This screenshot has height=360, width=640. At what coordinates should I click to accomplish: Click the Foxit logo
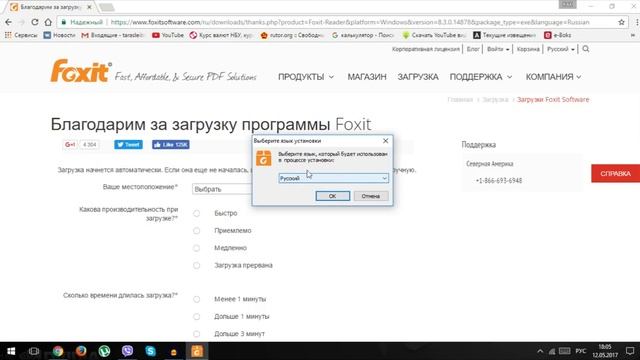click(81, 71)
